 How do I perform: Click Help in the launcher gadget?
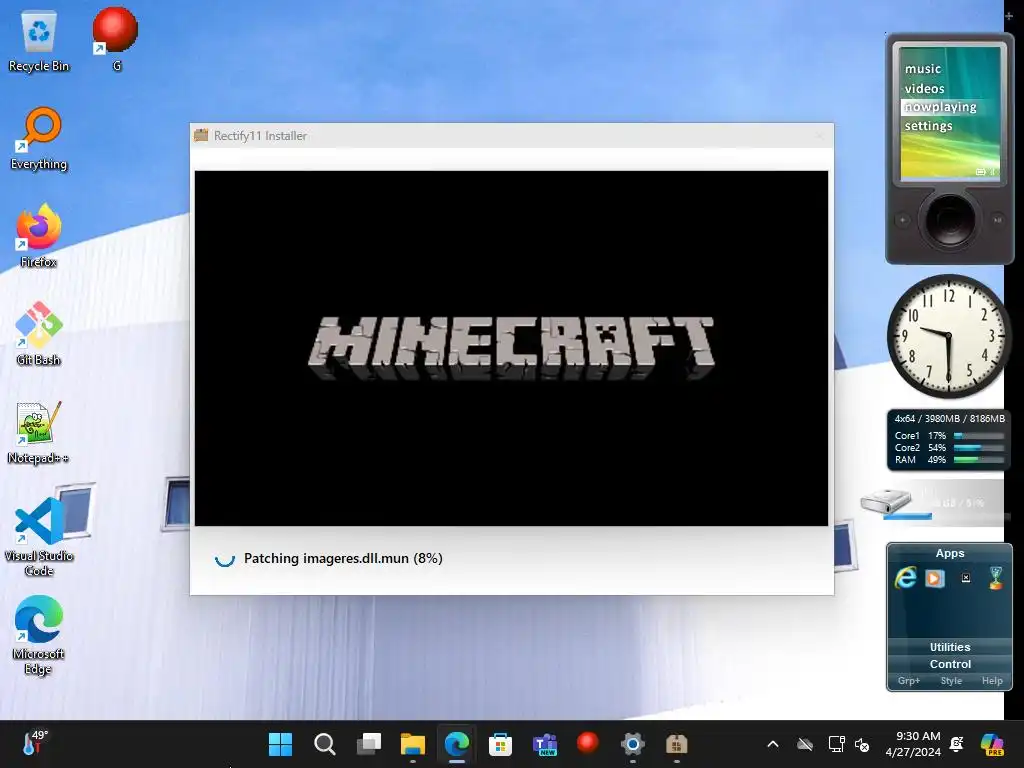[x=992, y=680]
